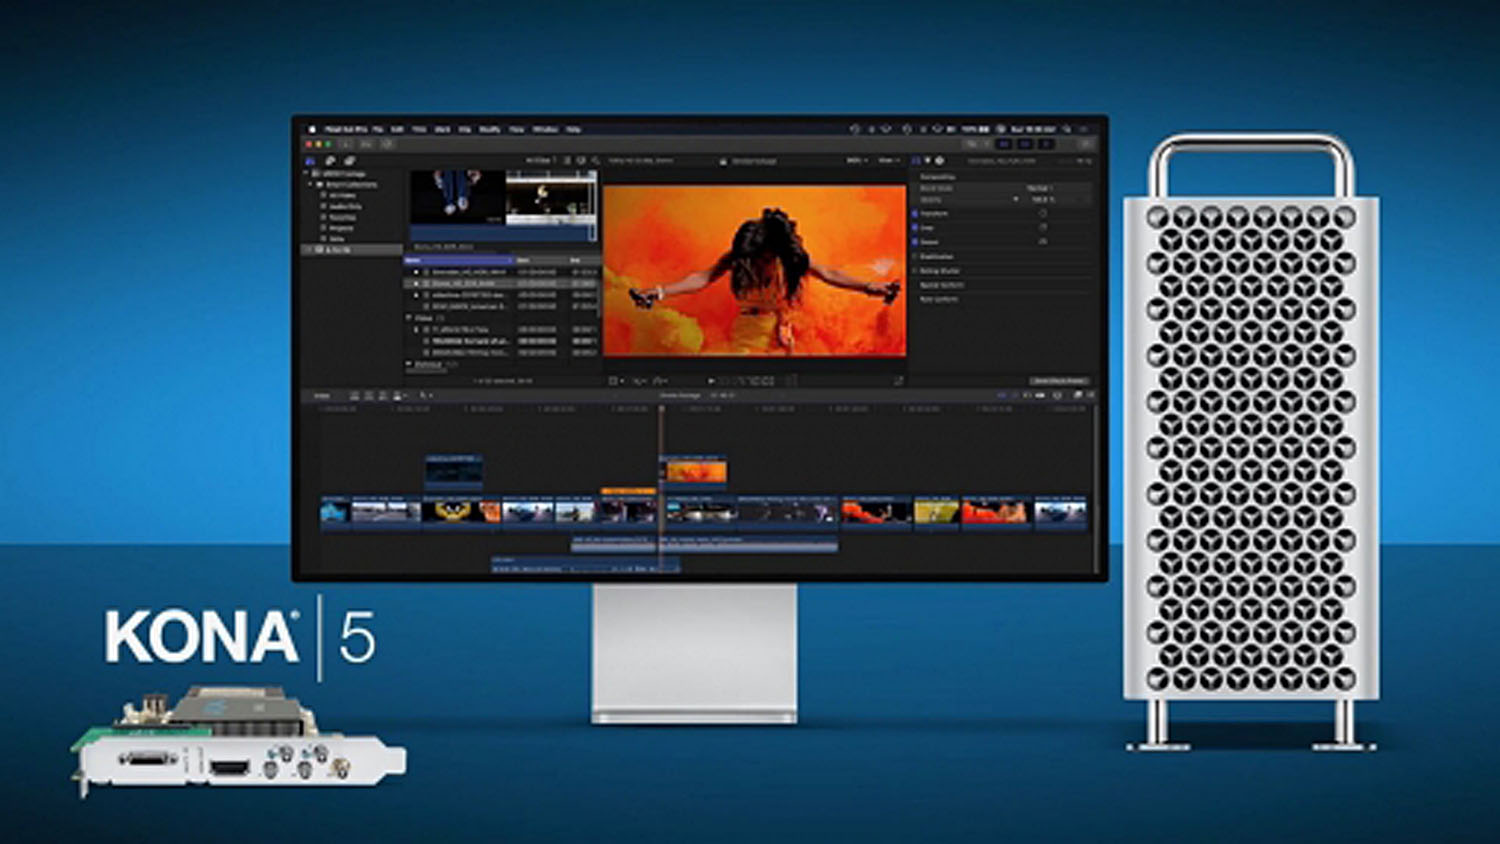Open the Edit menu
The height and width of the screenshot is (844, 1500).
click(x=397, y=129)
